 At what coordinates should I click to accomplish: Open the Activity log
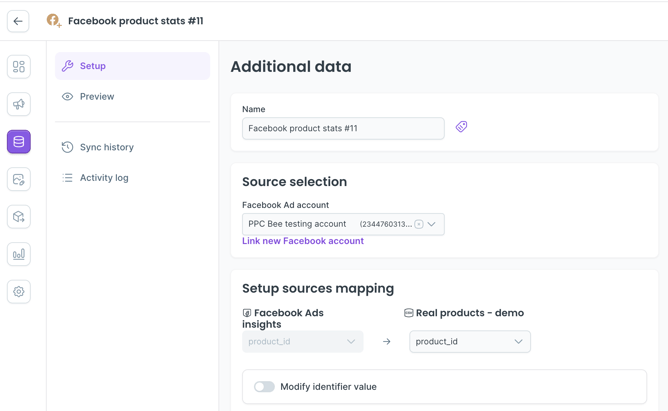point(104,178)
